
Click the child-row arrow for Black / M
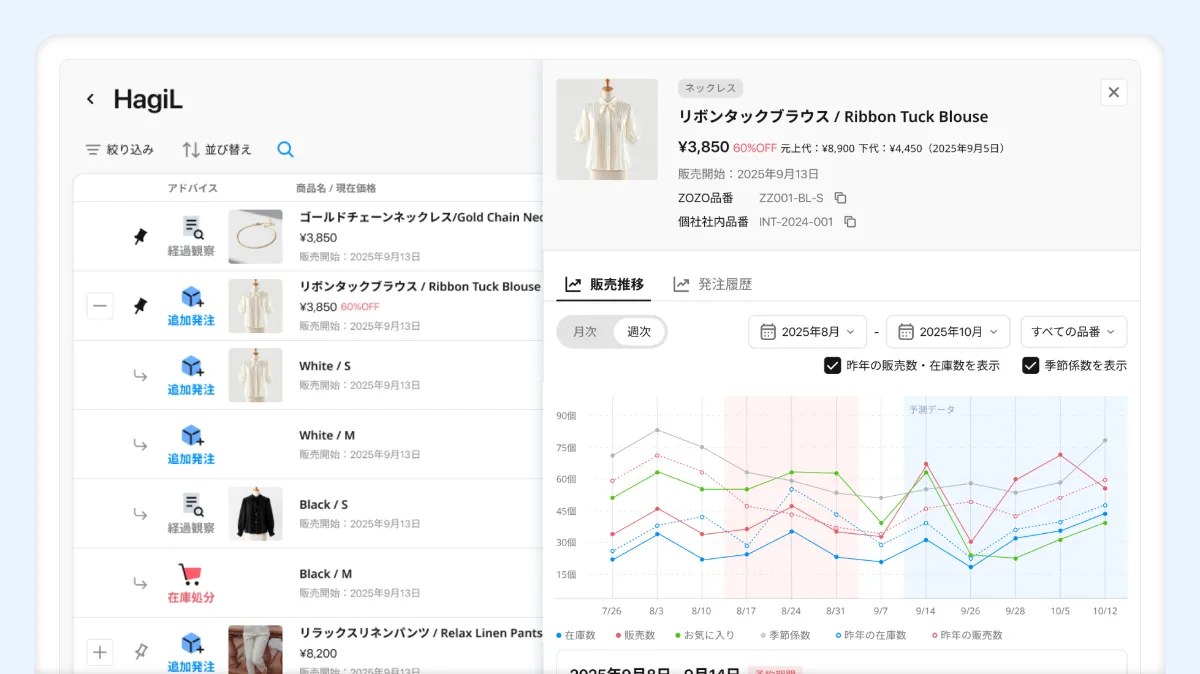140,583
